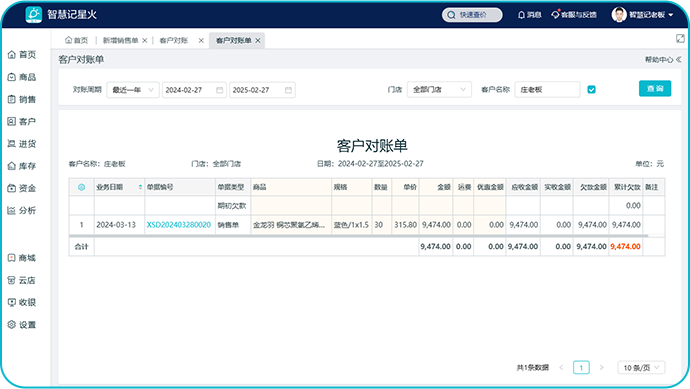Screen dimensions: 690x389
Task: Select page 1 in pagination
Action: click(581, 367)
